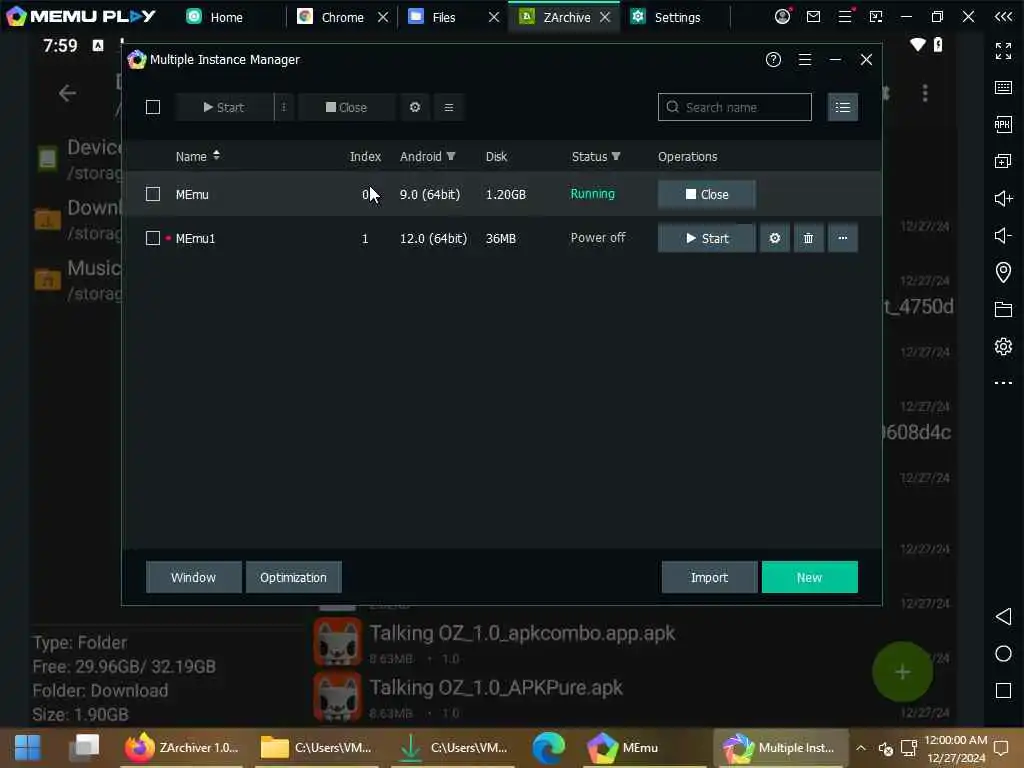Open MEmu settings gear in sidebar
This screenshot has width=1024, height=768.
[1003, 346]
